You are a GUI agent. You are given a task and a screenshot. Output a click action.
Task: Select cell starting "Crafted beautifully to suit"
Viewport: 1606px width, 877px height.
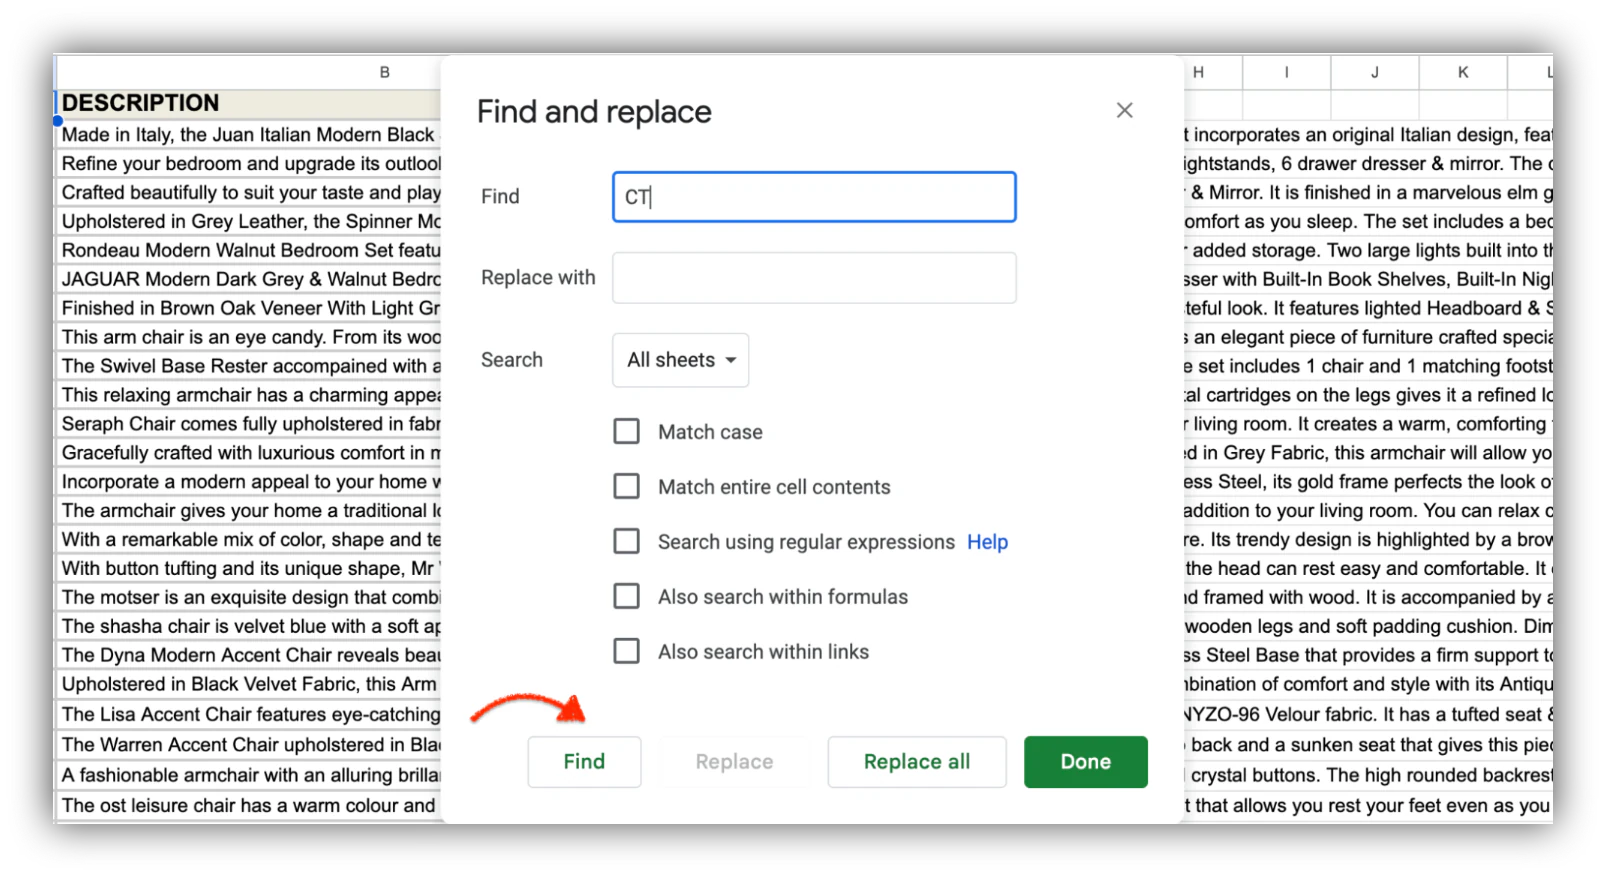tap(249, 193)
